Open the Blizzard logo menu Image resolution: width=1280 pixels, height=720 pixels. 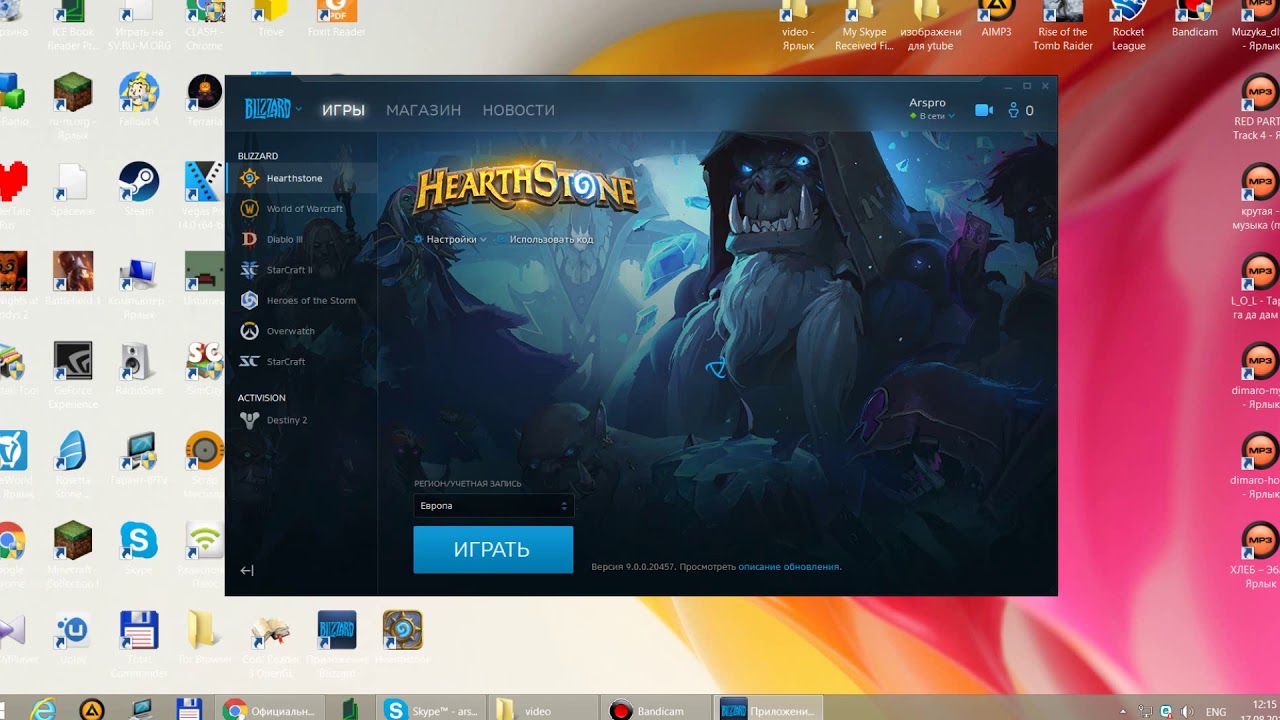273,109
